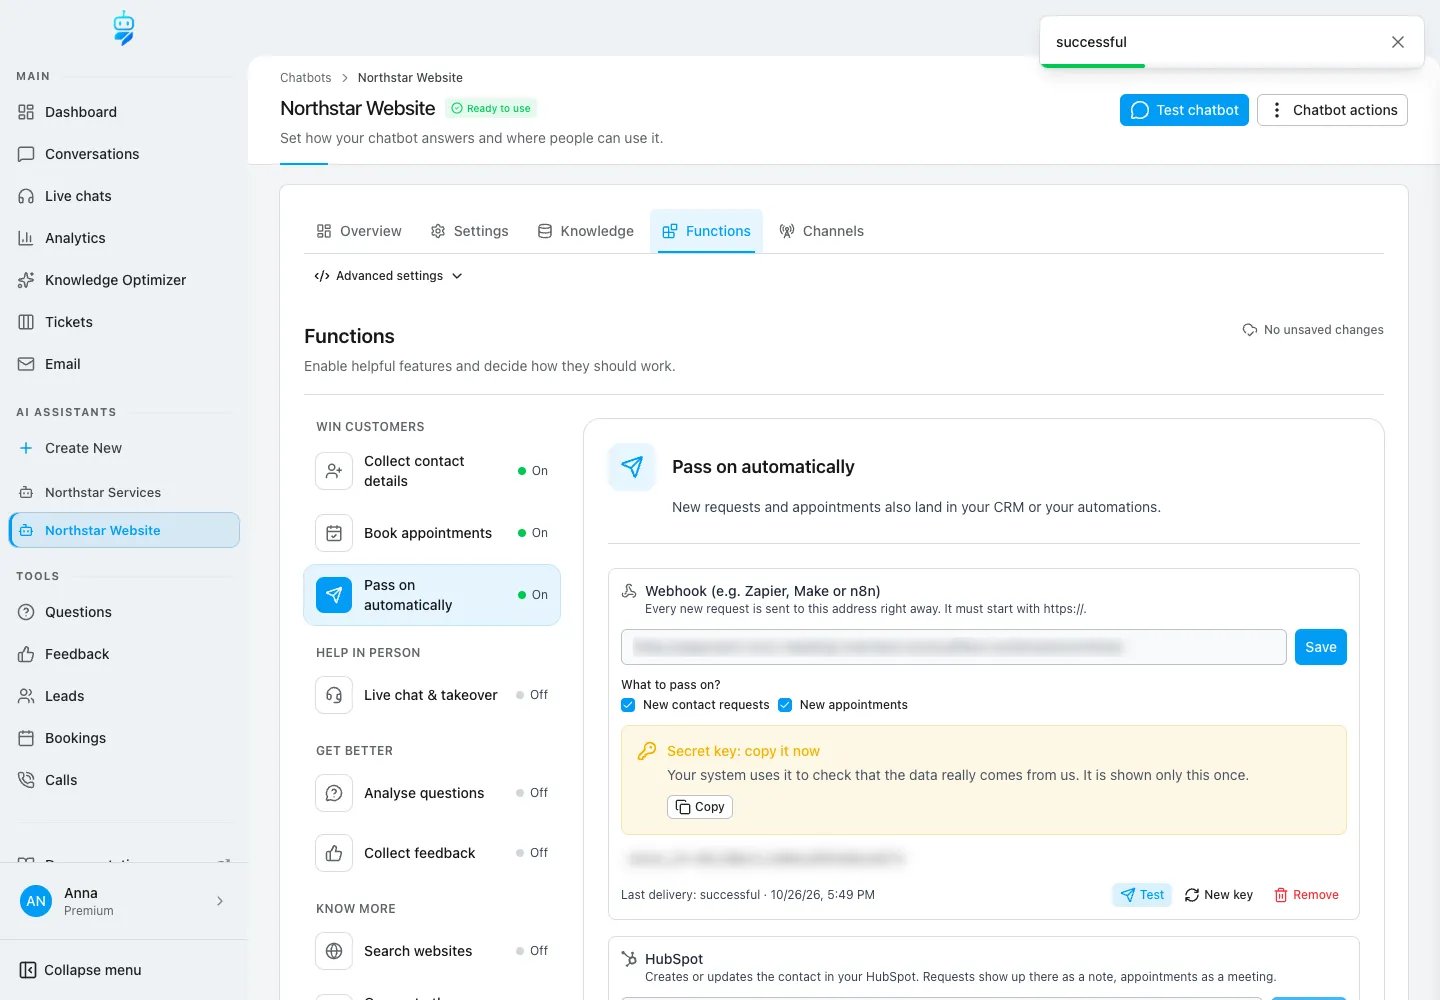Toggle New contact requests checkbox
The image size is (1440, 1000).
628,705
